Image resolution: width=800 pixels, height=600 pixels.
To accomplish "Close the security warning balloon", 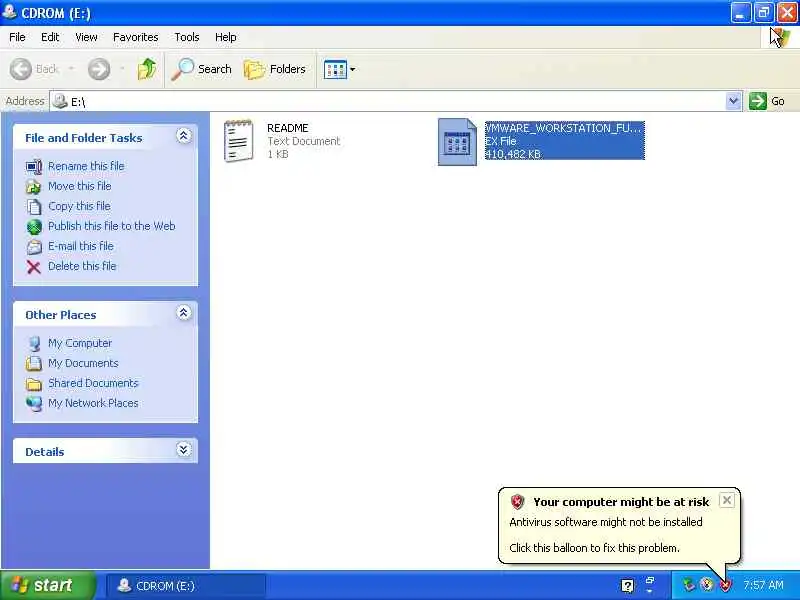I will tap(727, 501).
